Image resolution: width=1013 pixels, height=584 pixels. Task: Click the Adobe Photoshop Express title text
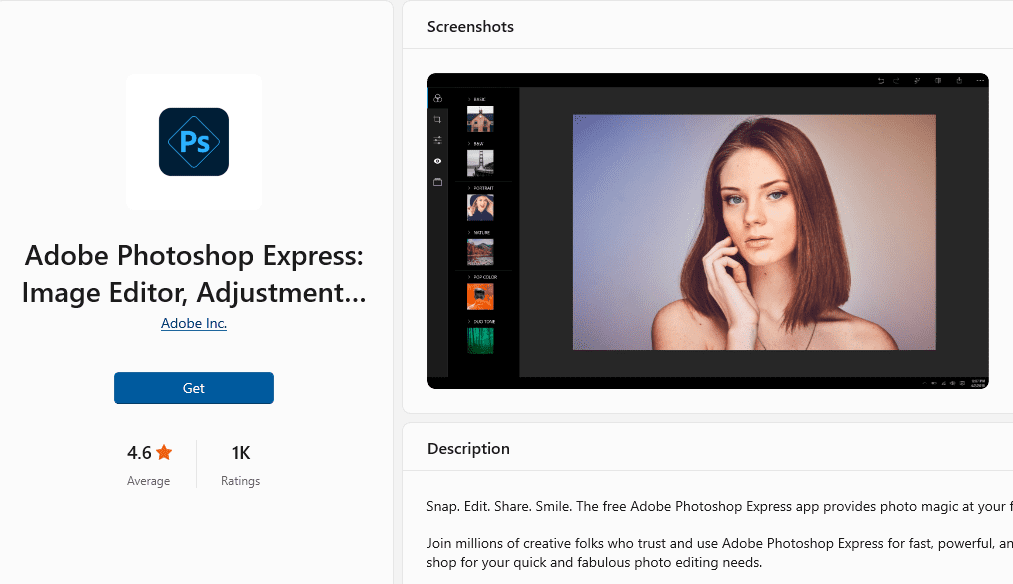click(x=194, y=274)
